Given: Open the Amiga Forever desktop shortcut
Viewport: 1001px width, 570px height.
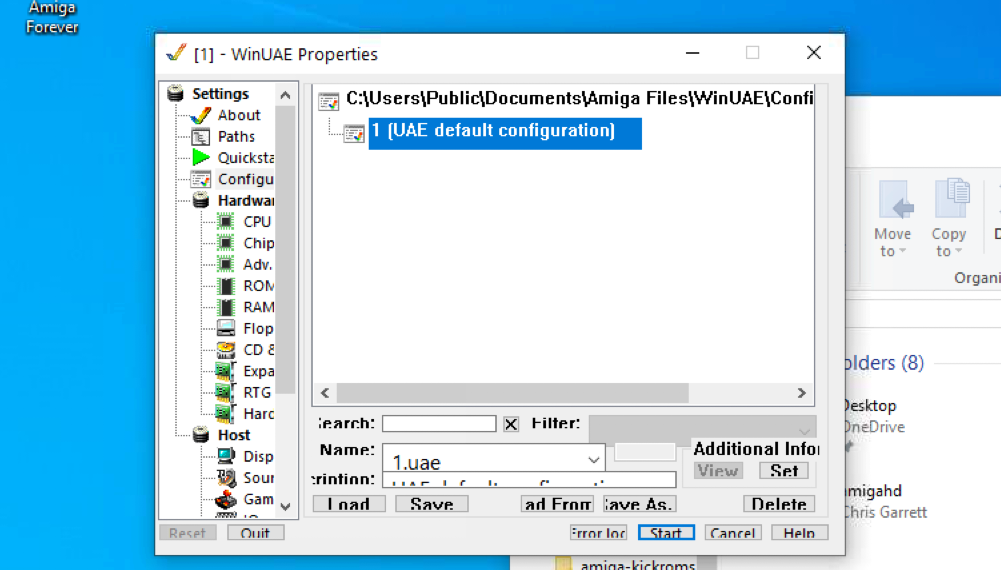Looking at the screenshot, I should (52, 17).
